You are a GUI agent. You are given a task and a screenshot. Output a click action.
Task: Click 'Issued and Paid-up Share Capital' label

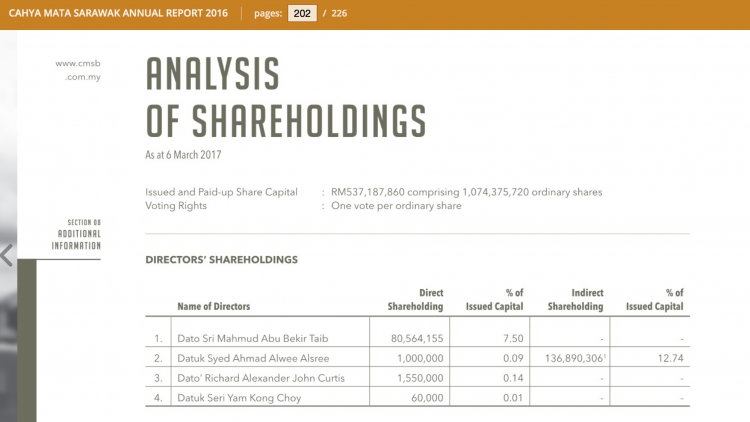(221, 192)
